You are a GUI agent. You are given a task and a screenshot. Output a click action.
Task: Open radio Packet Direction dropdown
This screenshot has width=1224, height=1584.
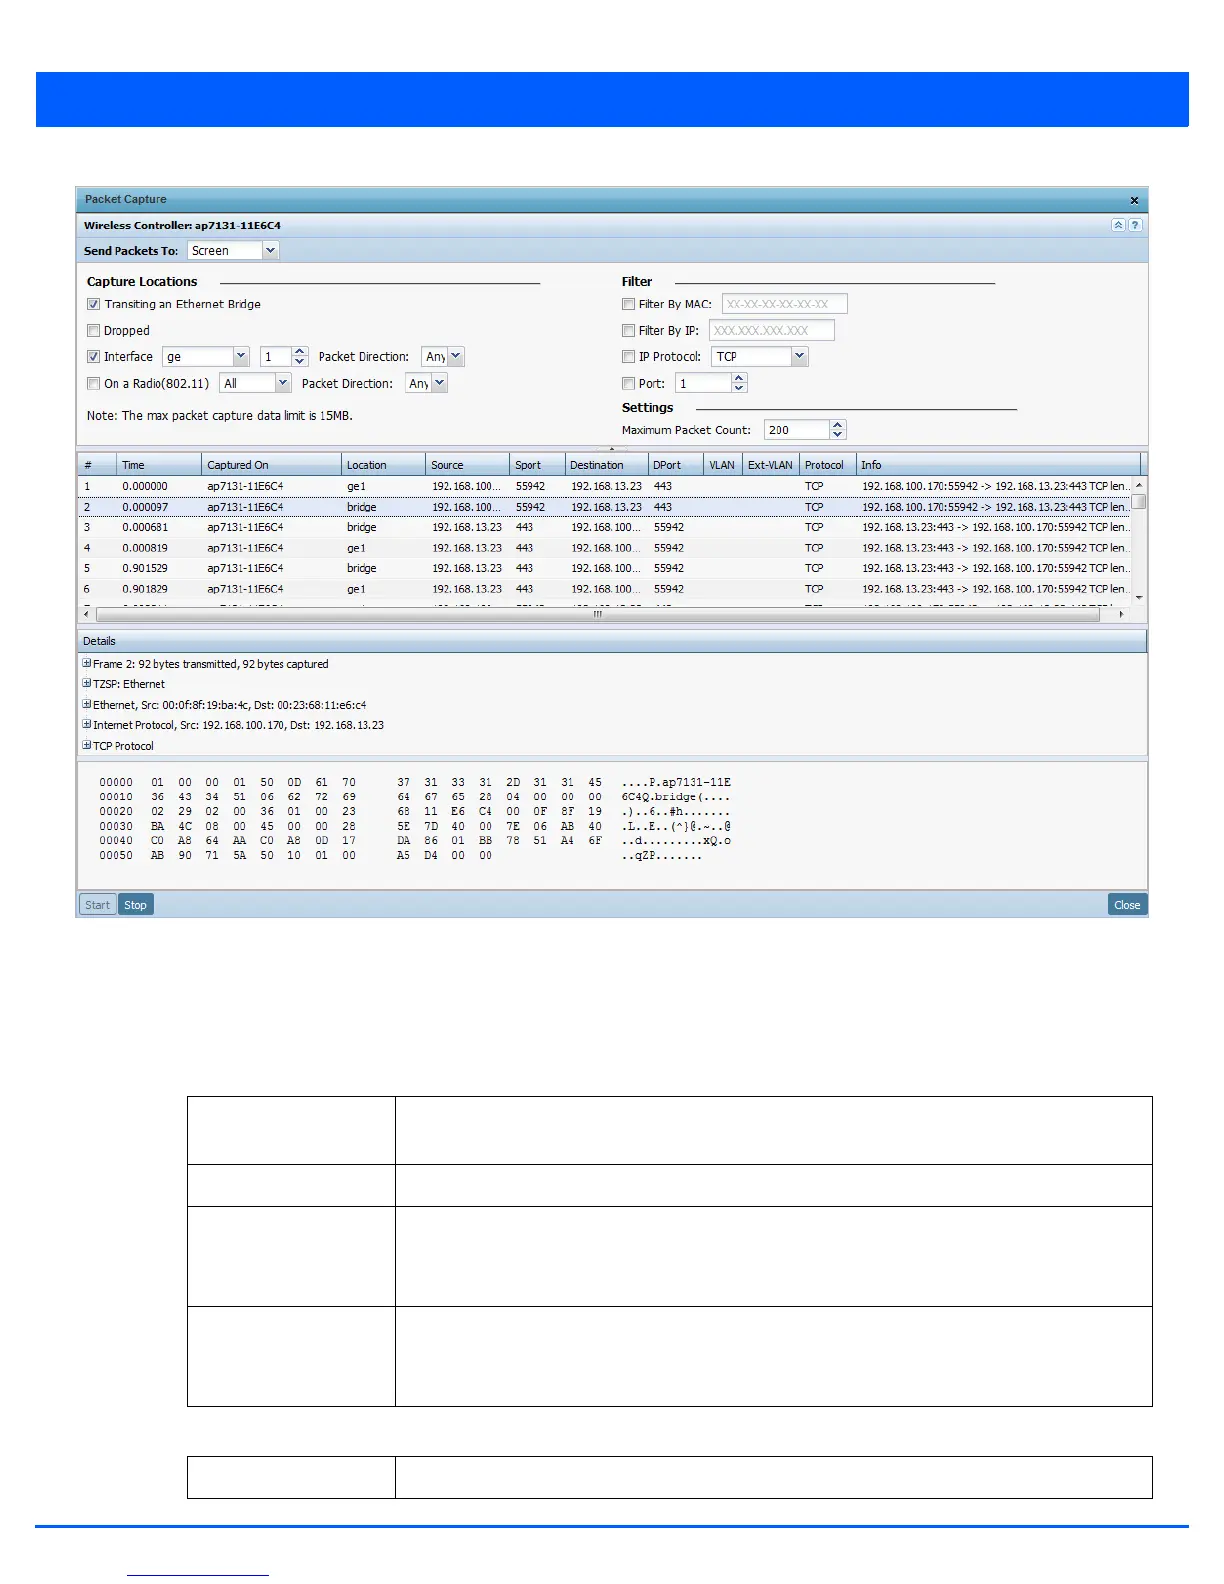coord(439,384)
